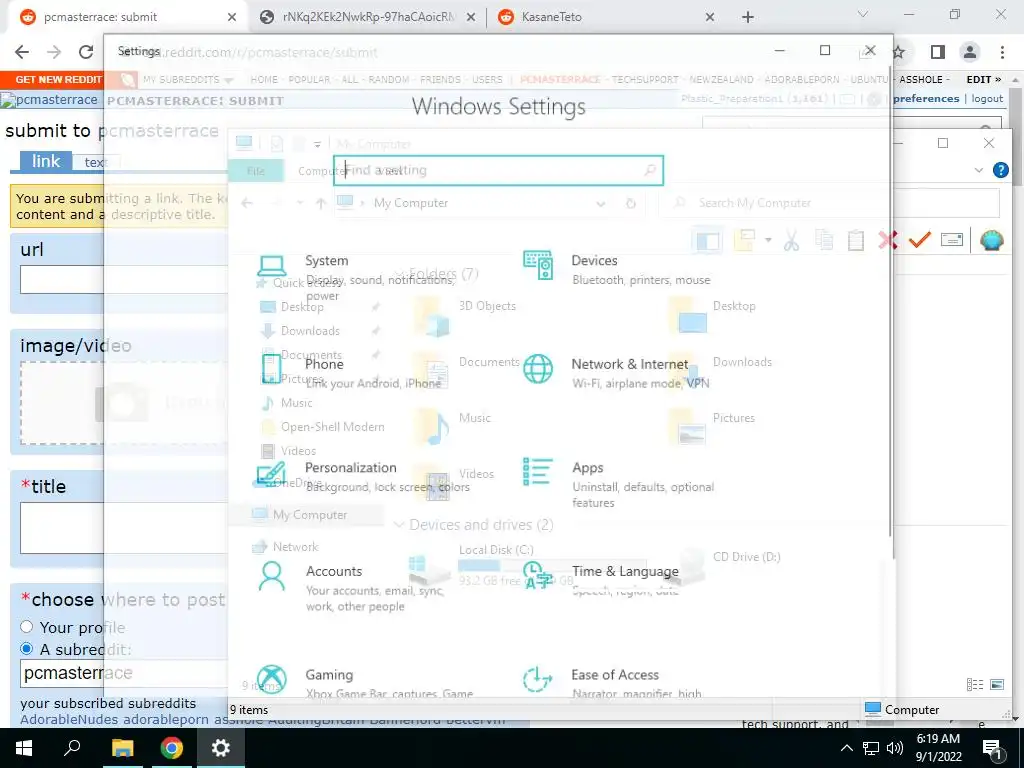Click the reddit url input field
This screenshot has height=768, width=1024.
[124, 280]
